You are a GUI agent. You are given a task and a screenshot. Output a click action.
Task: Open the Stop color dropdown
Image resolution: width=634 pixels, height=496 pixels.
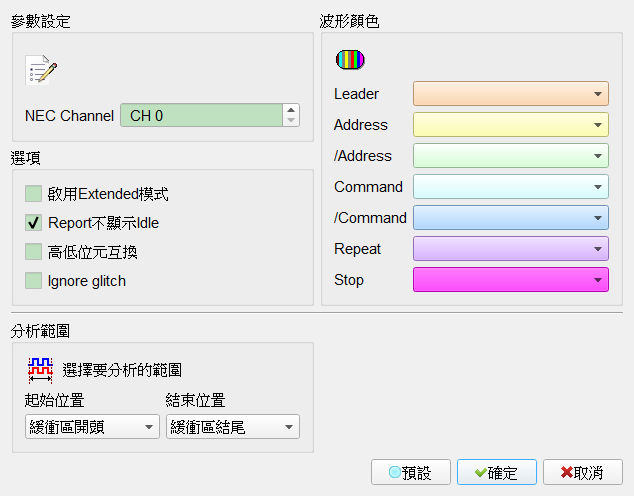(x=511, y=280)
